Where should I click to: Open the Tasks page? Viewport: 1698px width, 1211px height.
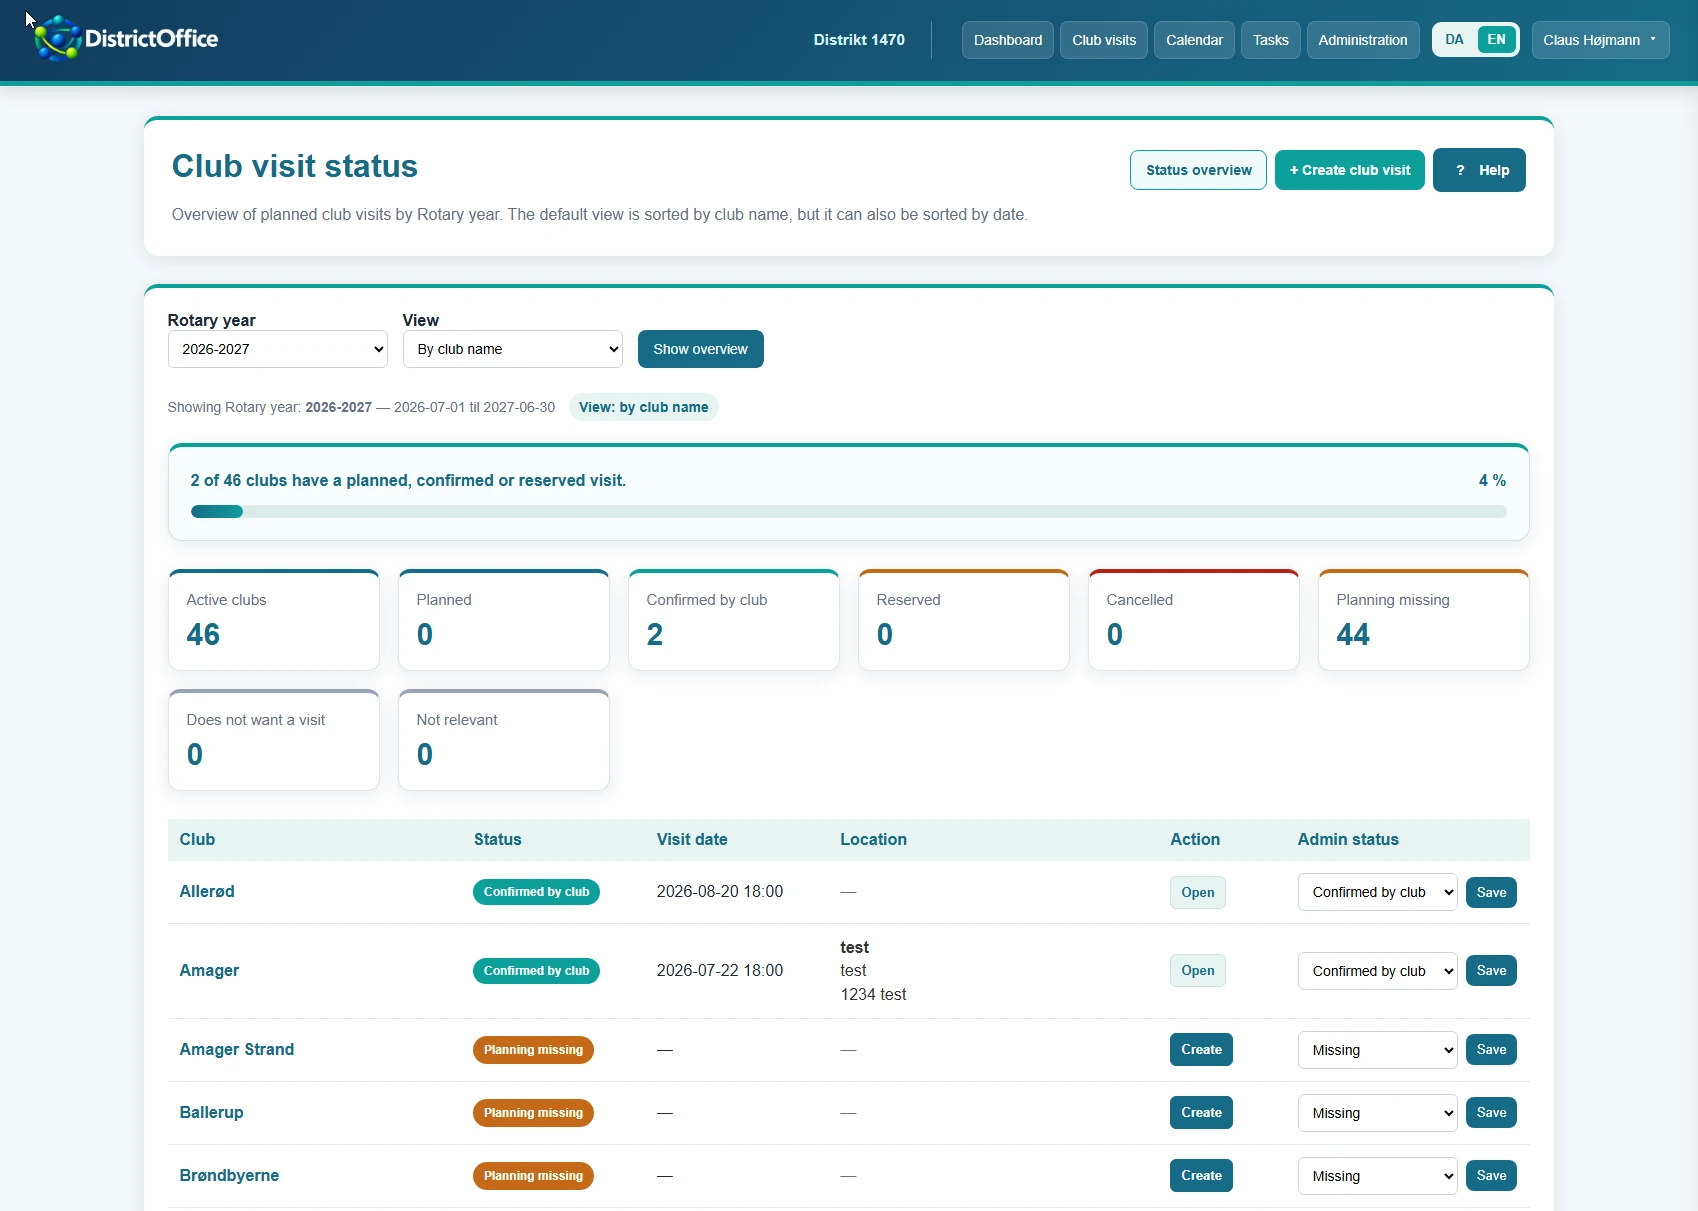pos(1270,40)
